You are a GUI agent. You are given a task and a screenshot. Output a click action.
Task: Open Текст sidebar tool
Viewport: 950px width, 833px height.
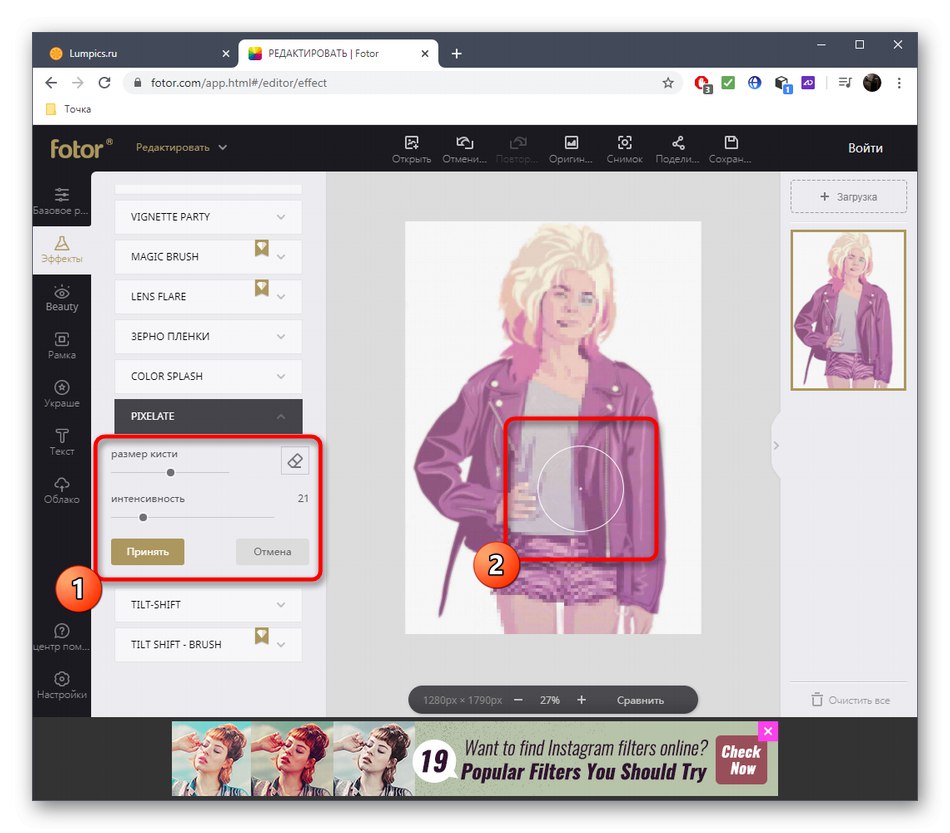click(61, 443)
